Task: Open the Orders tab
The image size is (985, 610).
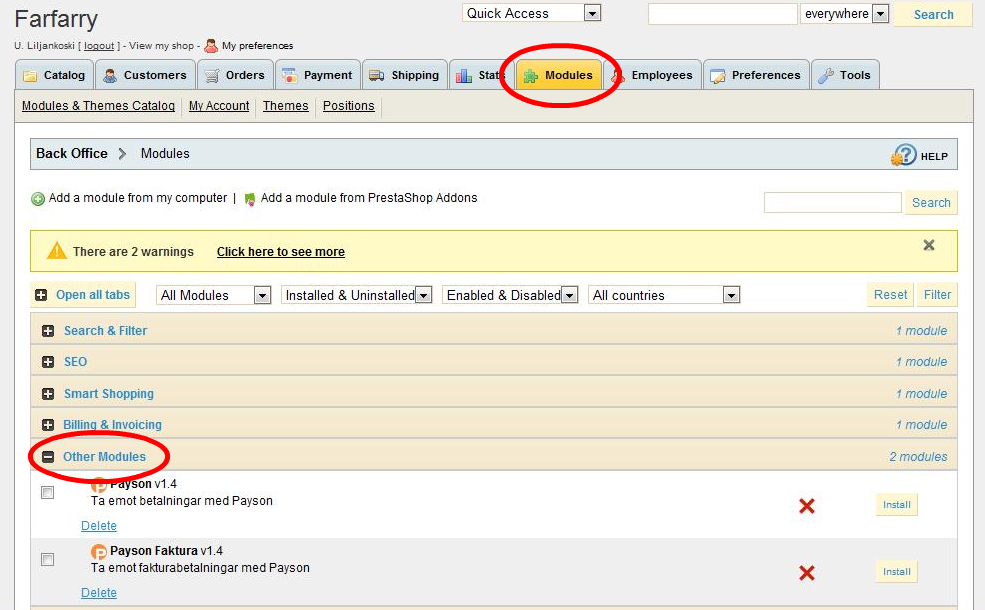Action: [236, 75]
